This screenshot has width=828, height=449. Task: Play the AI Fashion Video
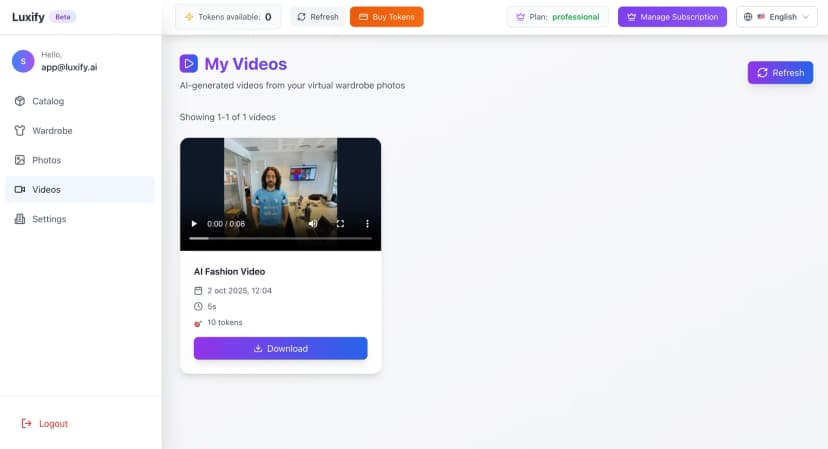pos(194,224)
